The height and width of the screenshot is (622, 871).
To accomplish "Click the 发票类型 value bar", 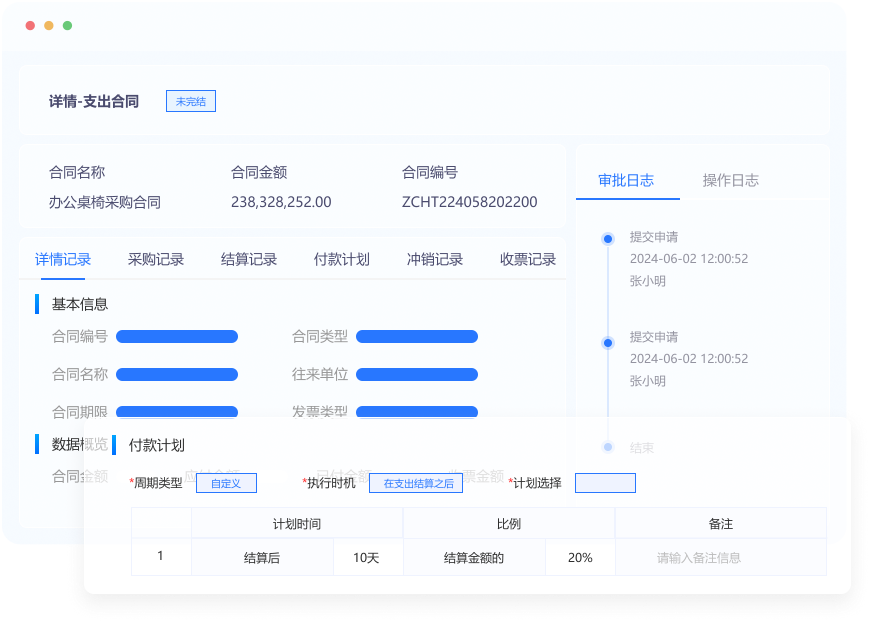I will point(417,412).
